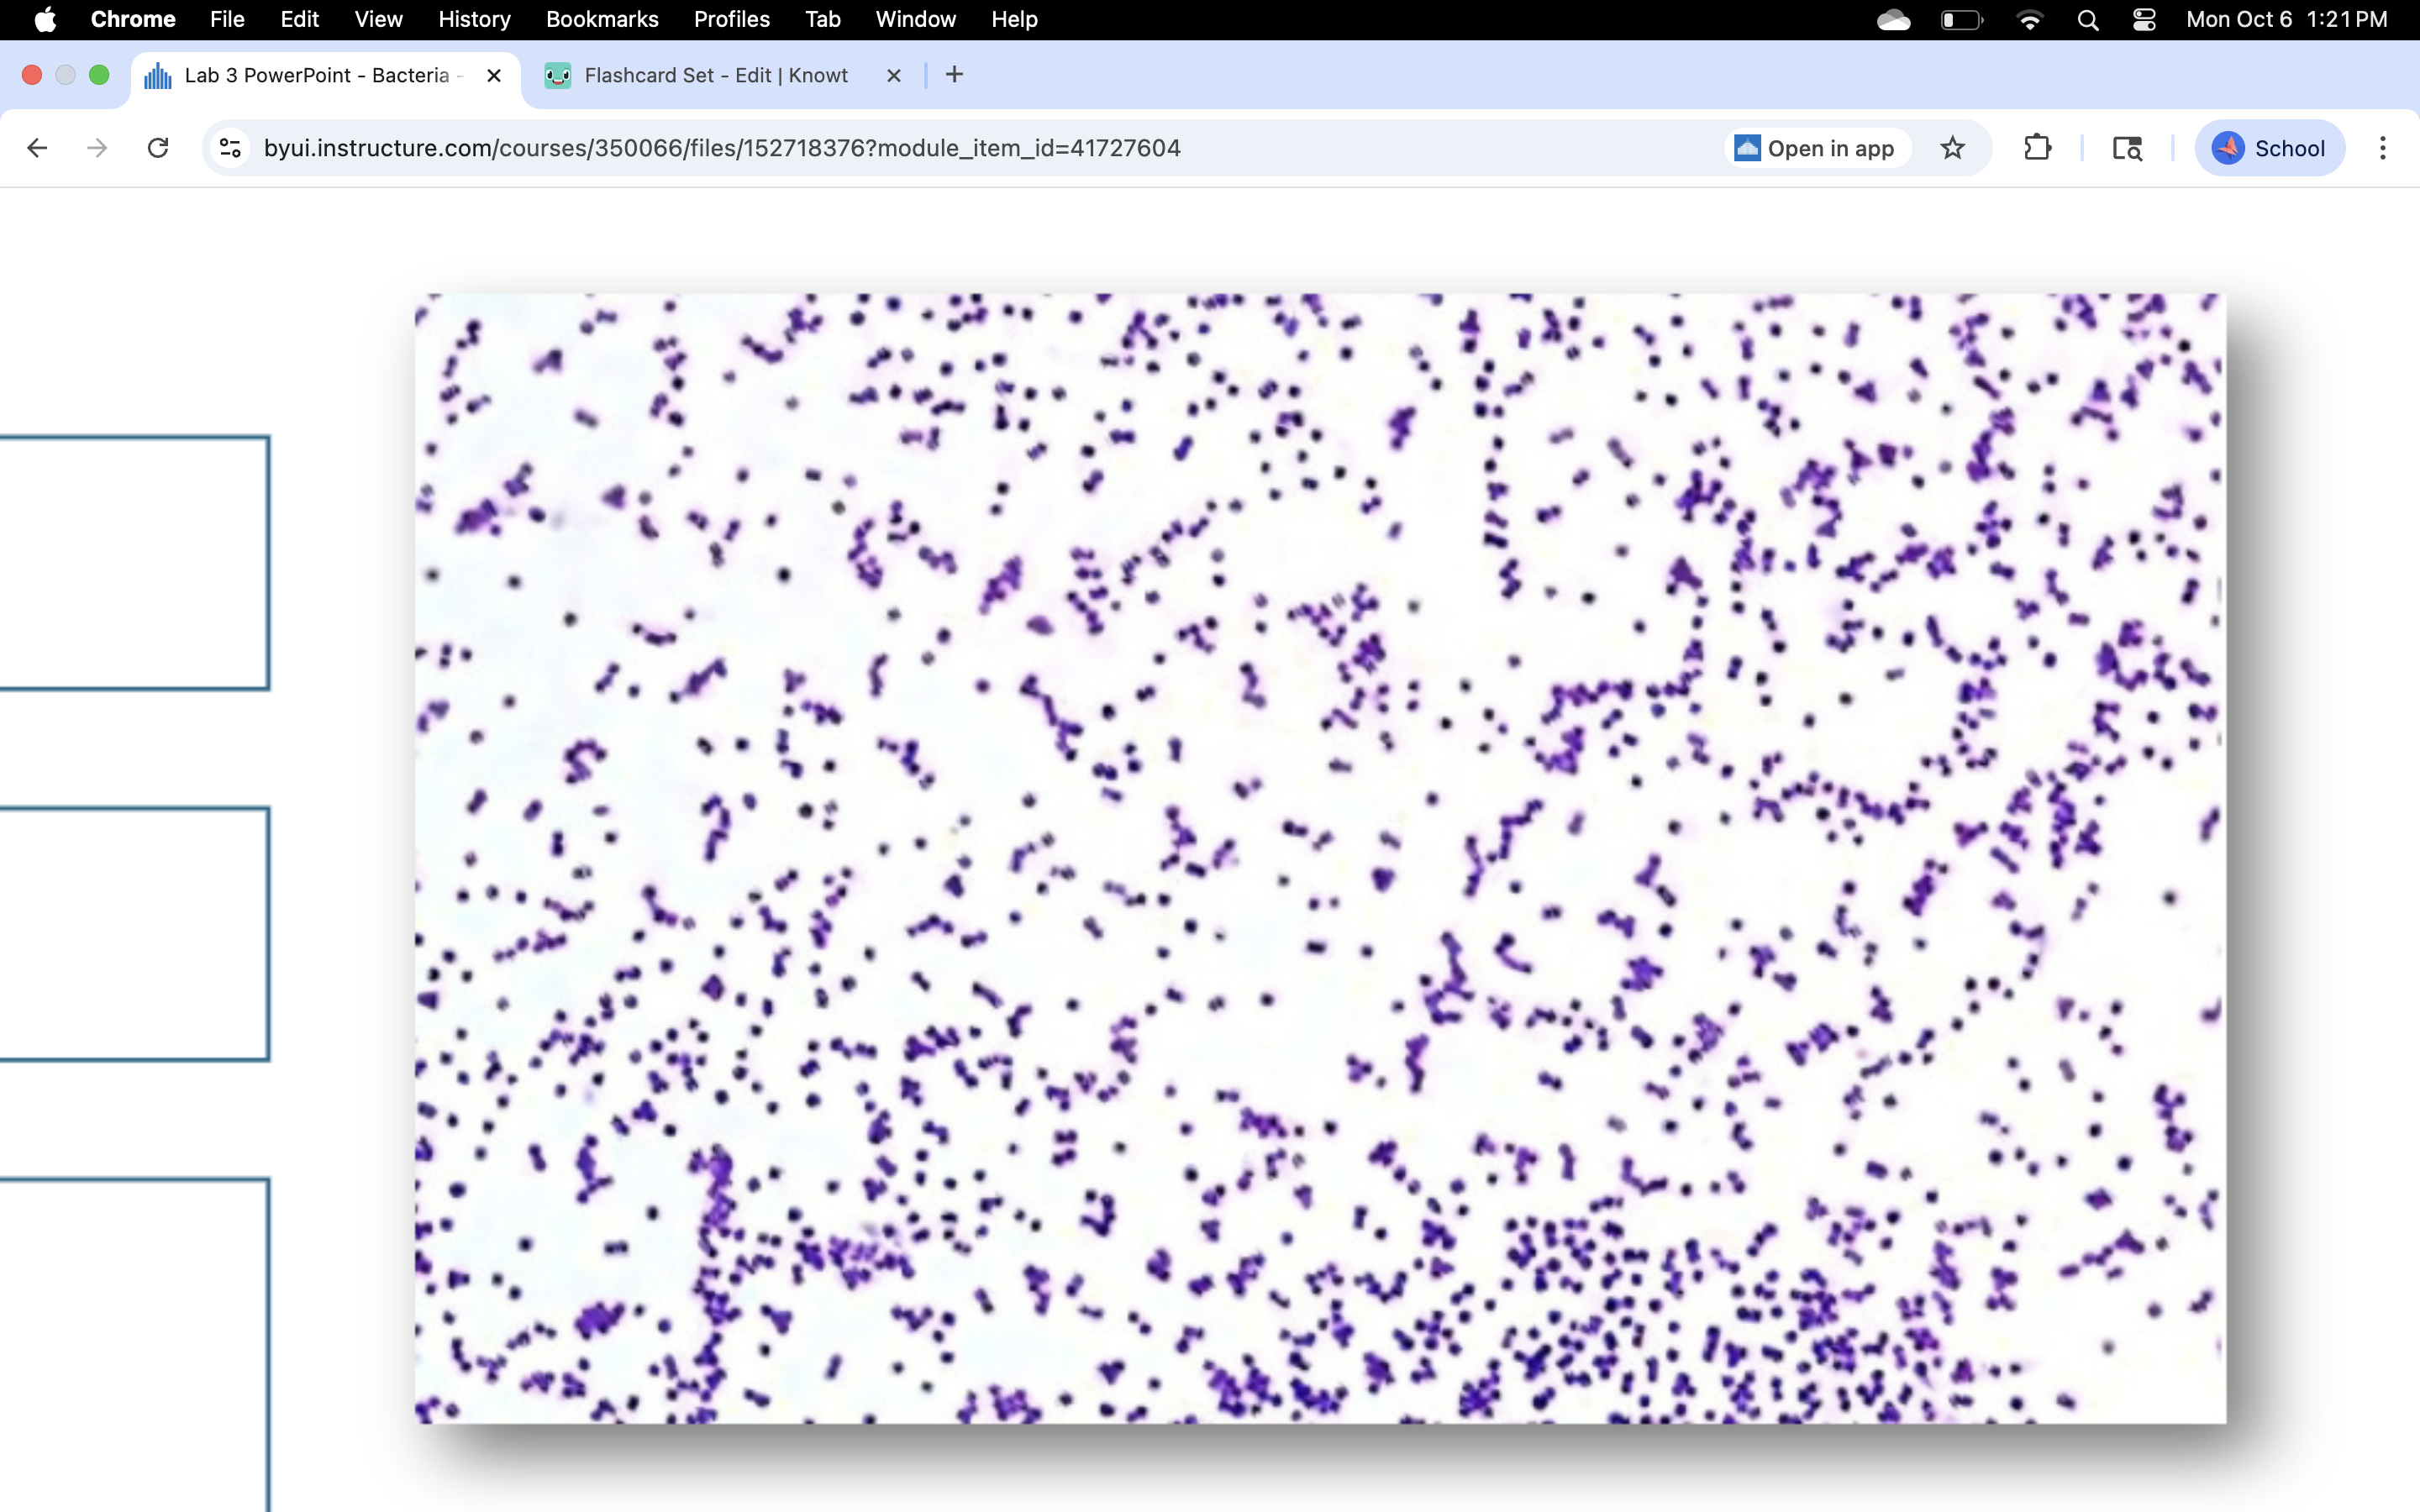The width and height of the screenshot is (2420, 1512).
Task: Open the Apple menu
Action: coord(45,20)
